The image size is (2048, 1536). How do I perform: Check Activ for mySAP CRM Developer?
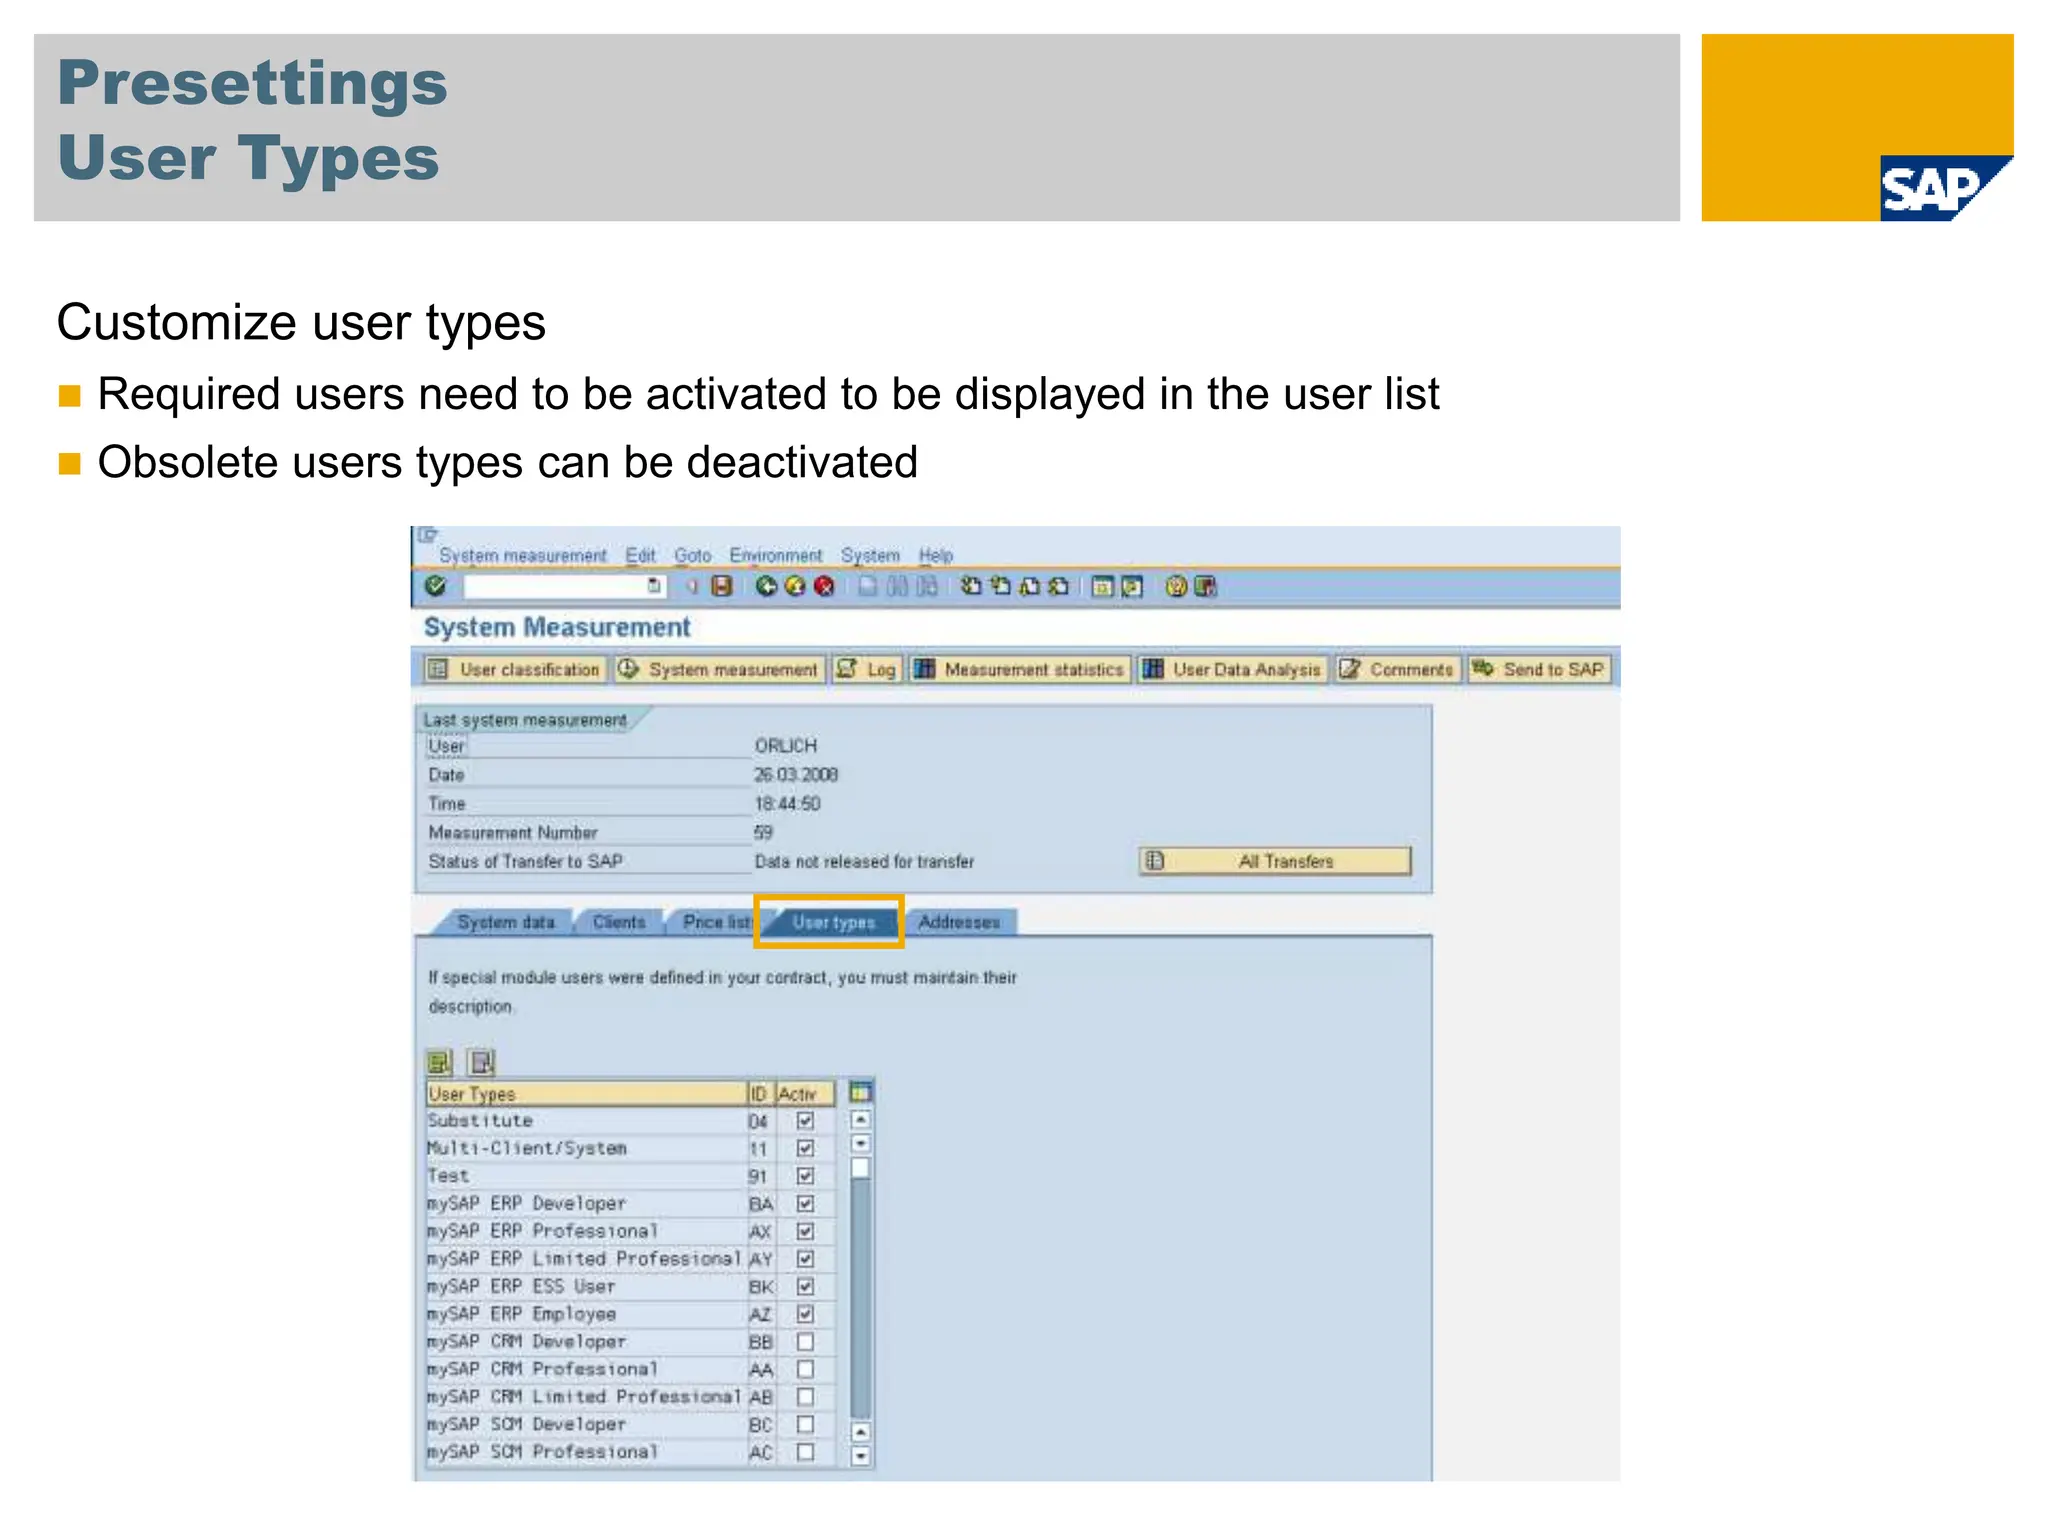coord(805,1341)
